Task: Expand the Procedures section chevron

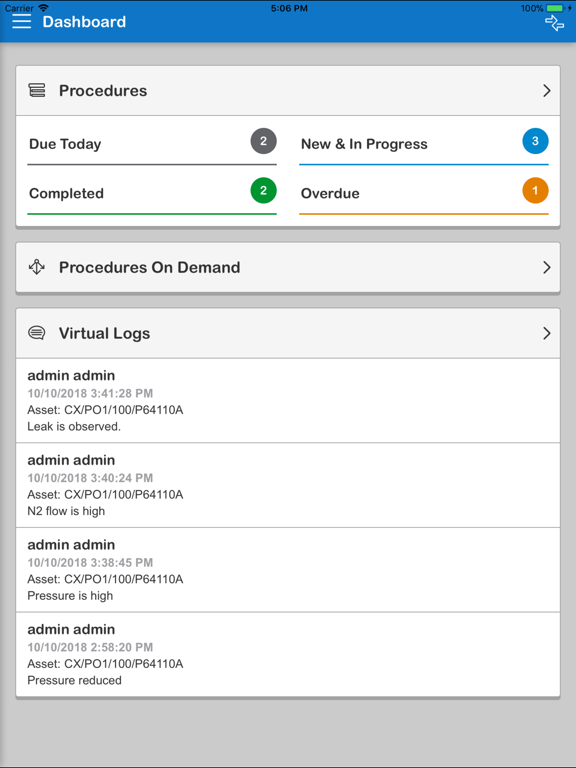Action: [x=547, y=91]
